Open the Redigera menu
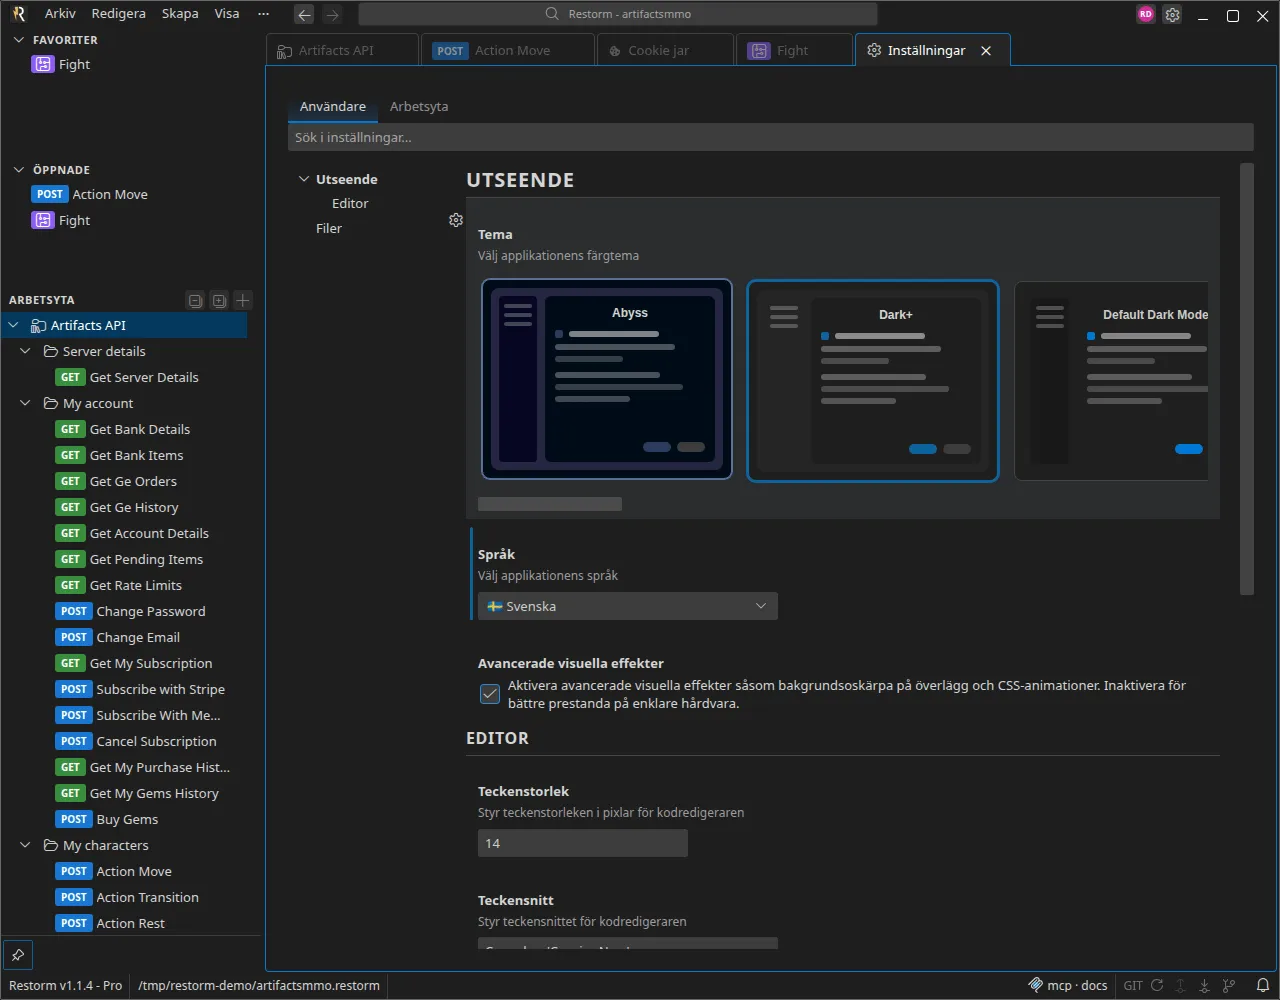 click(x=118, y=14)
